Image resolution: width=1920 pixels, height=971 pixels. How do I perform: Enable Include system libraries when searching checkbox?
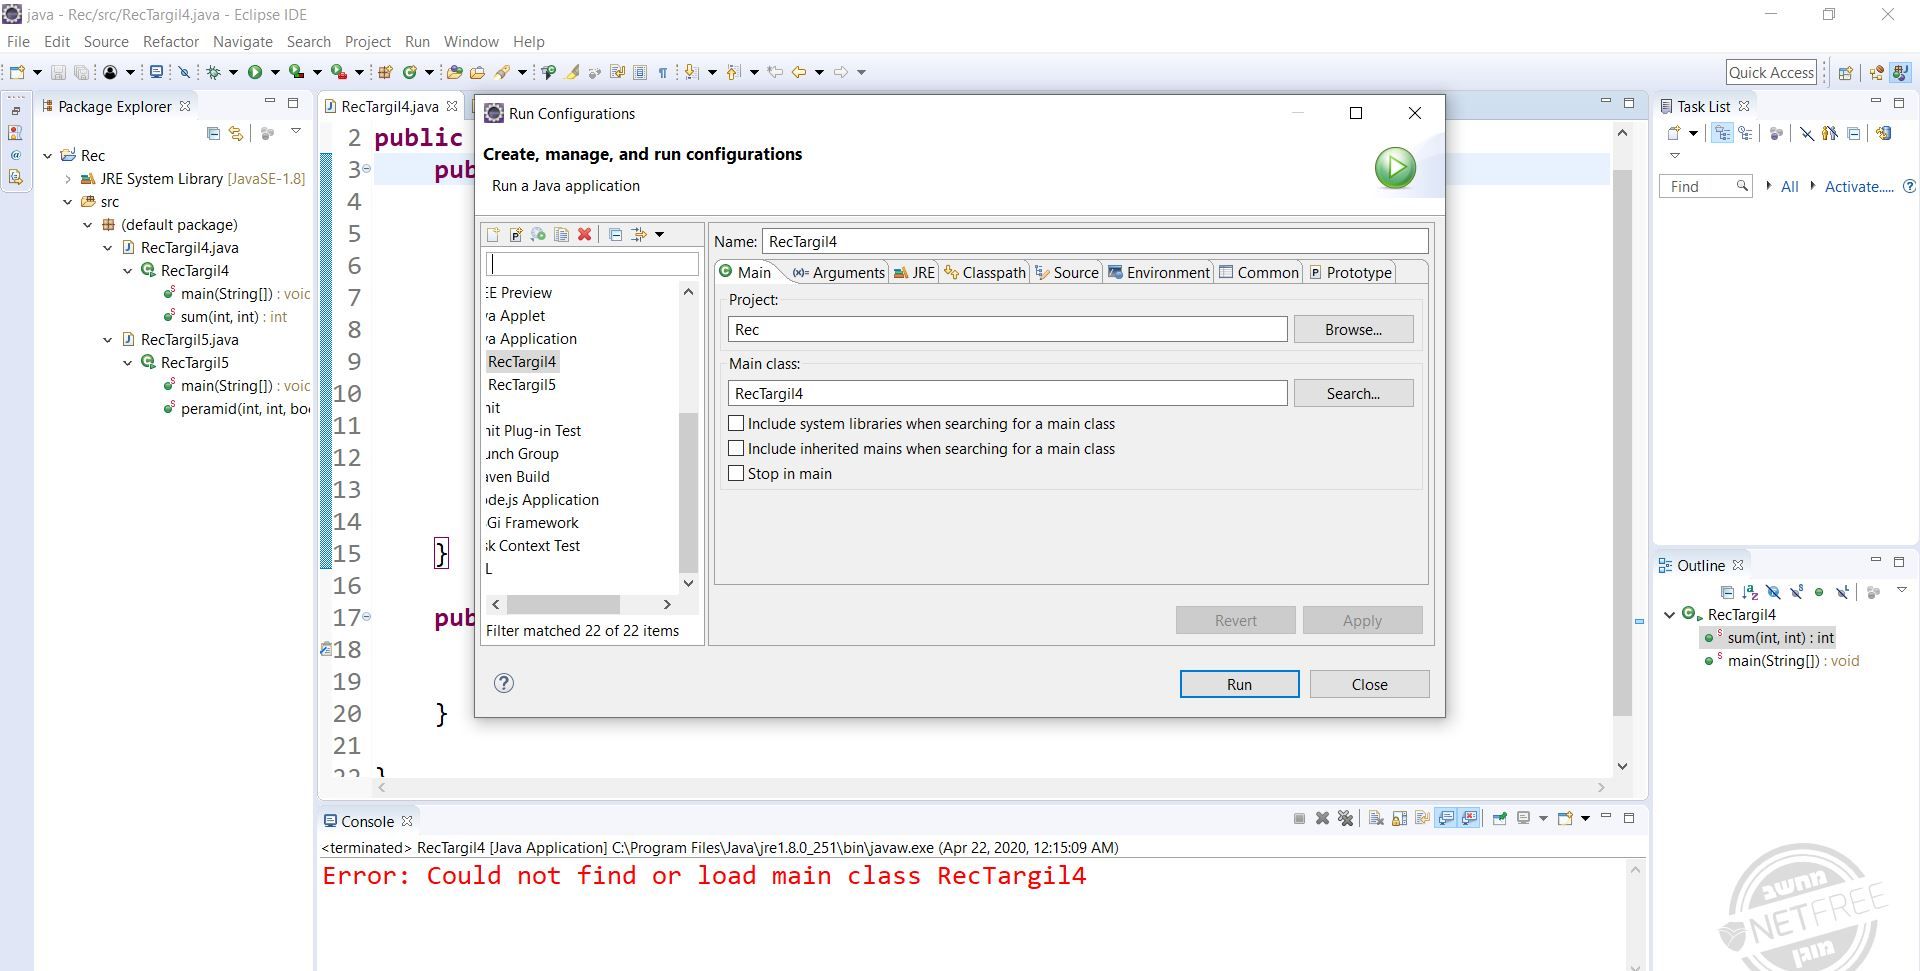[x=736, y=424]
